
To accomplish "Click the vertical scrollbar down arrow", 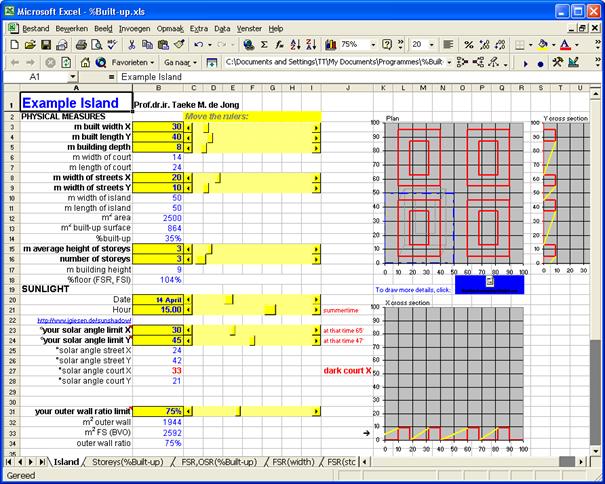I will 596,450.
